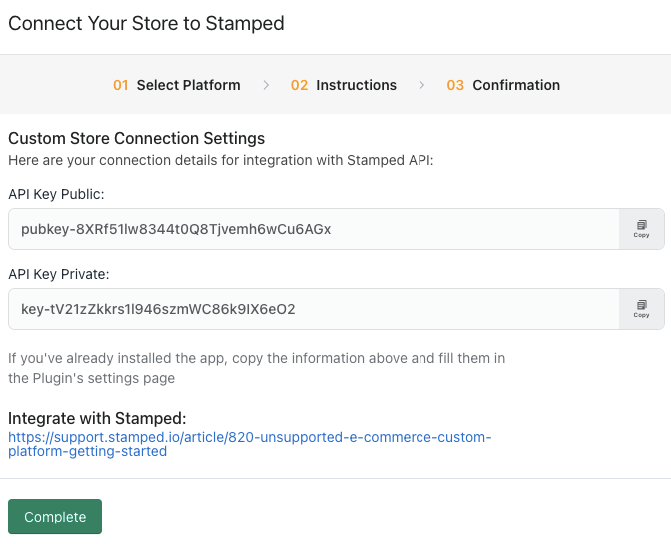Click the chevron before Confirmation step

422,85
